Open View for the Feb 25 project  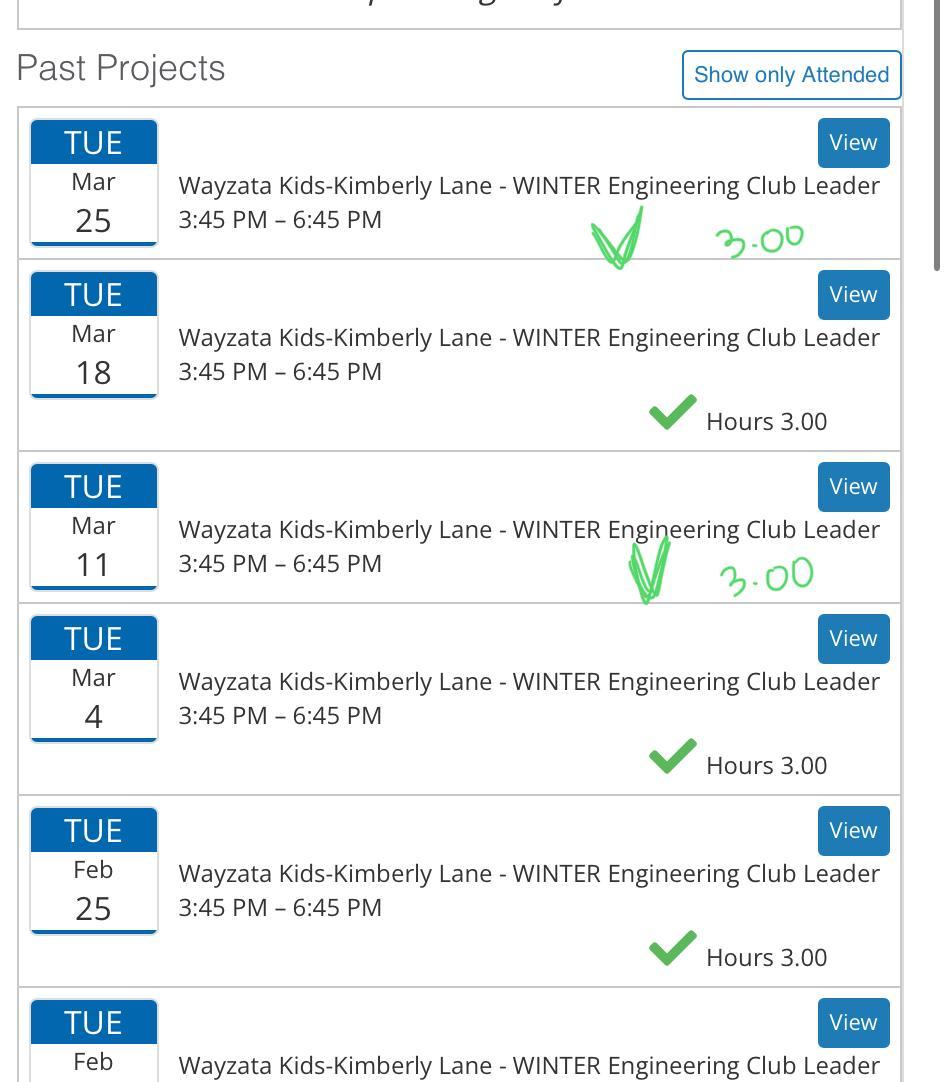point(853,831)
